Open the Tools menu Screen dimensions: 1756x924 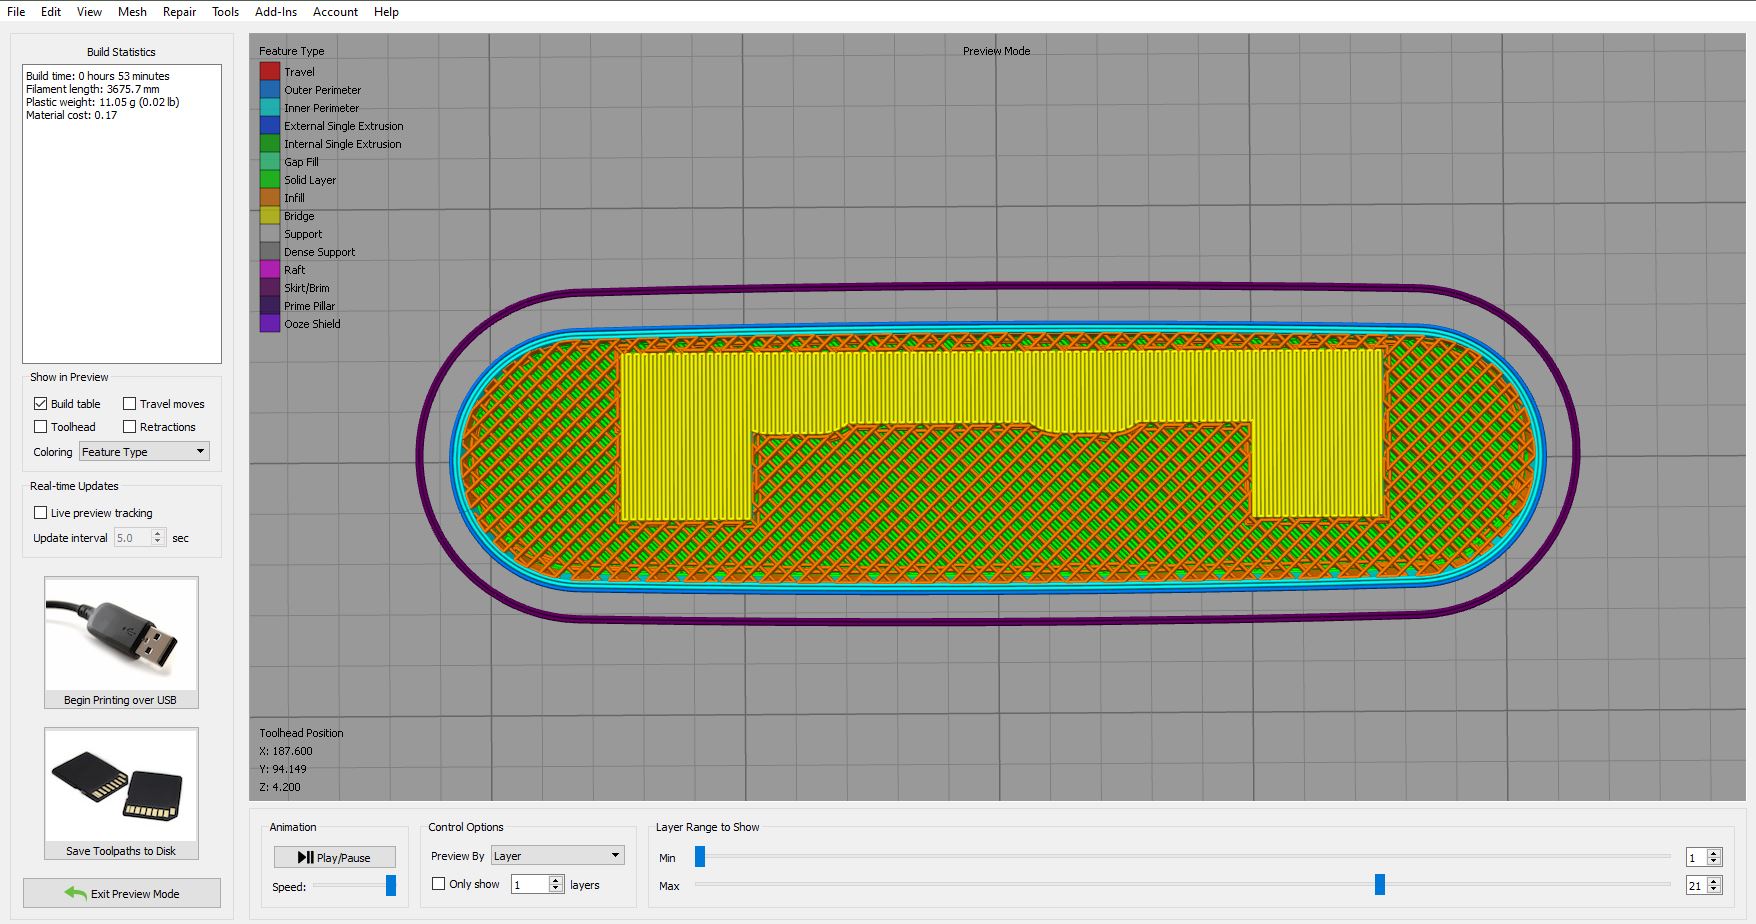(x=226, y=12)
